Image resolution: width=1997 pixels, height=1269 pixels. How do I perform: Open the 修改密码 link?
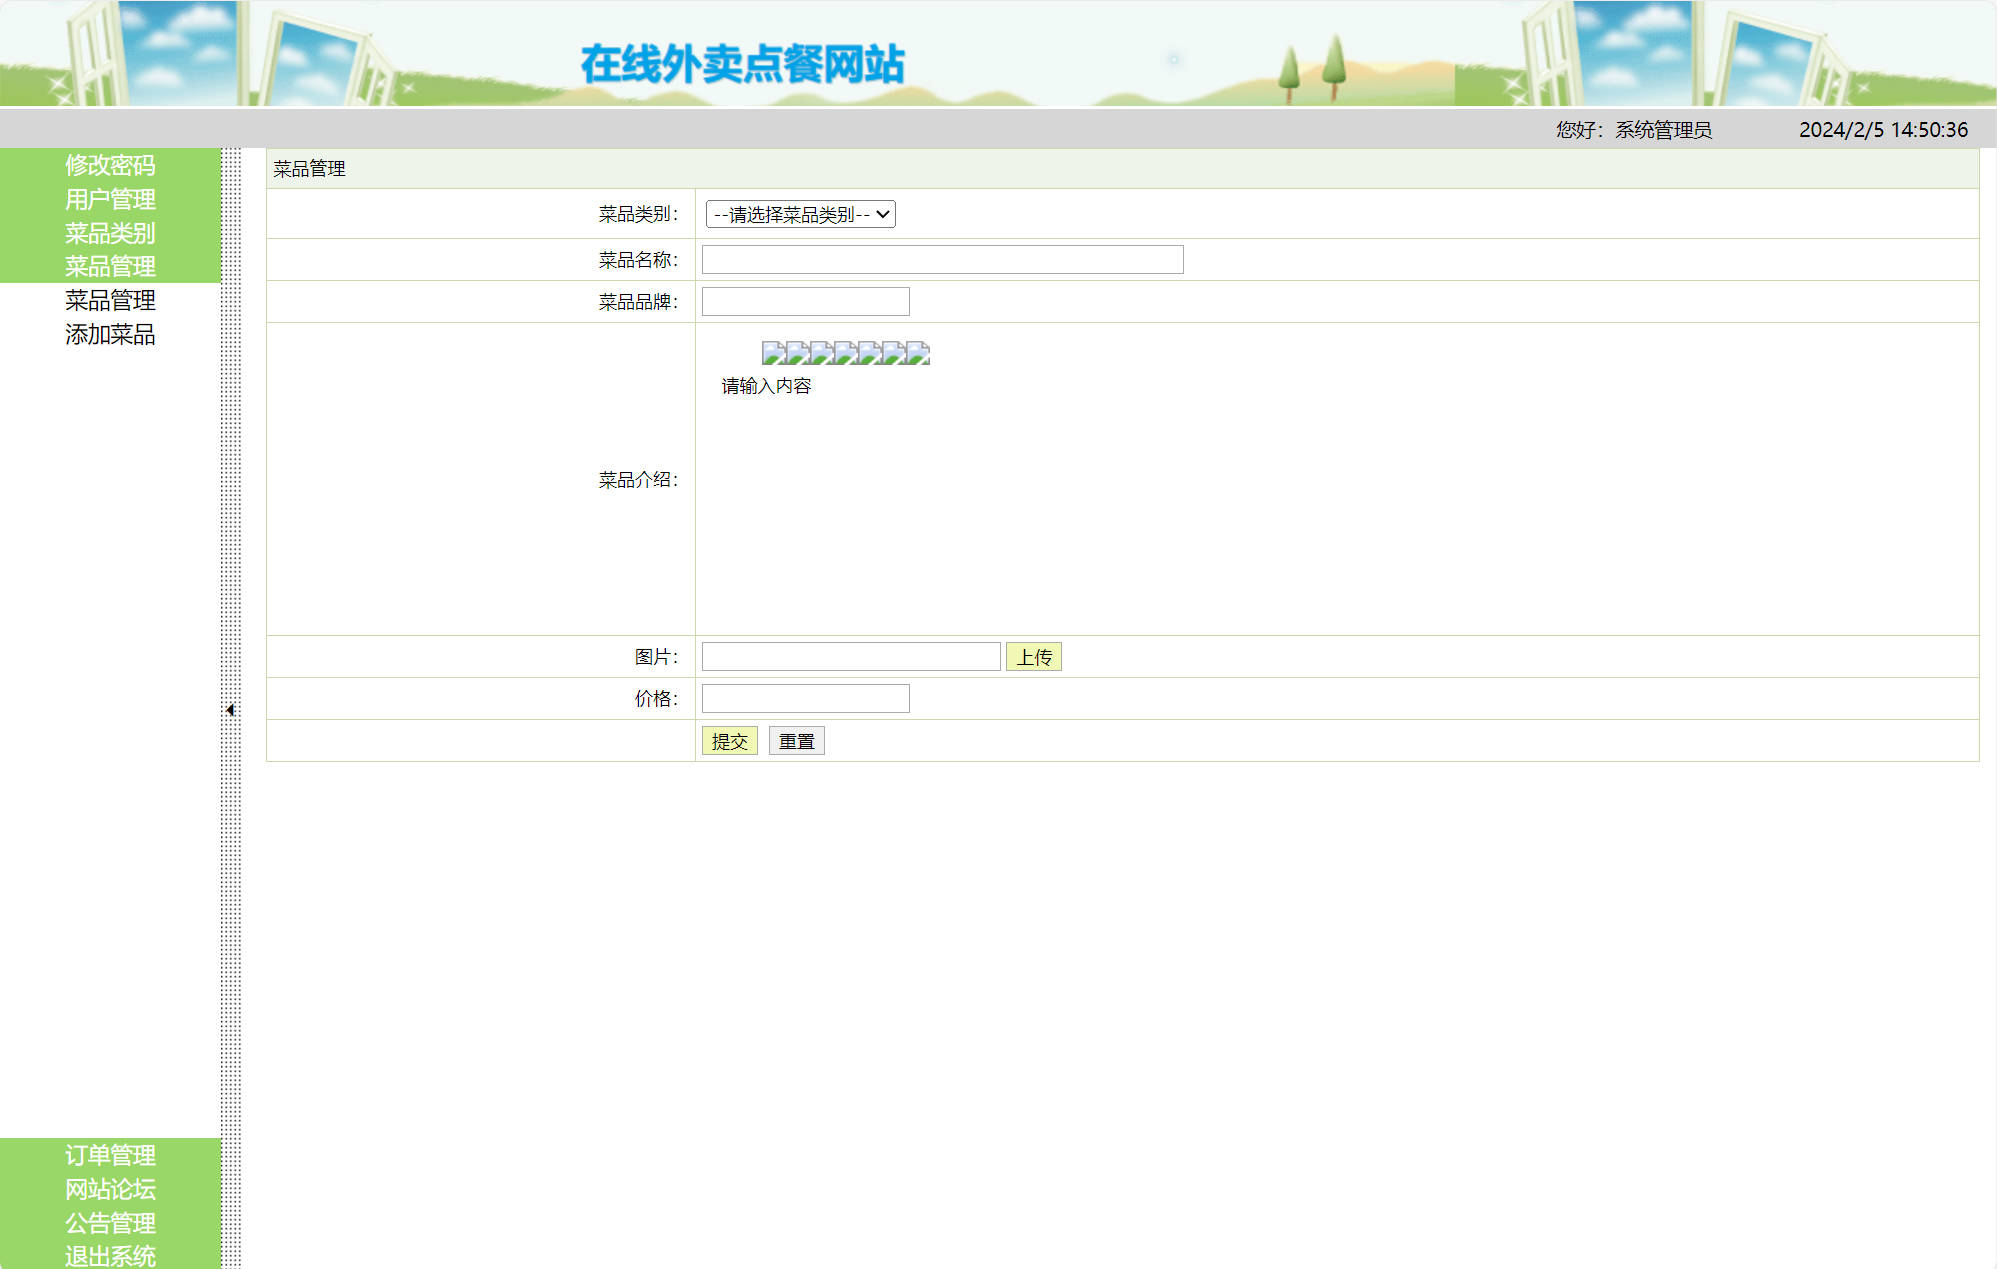pos(110,166)
